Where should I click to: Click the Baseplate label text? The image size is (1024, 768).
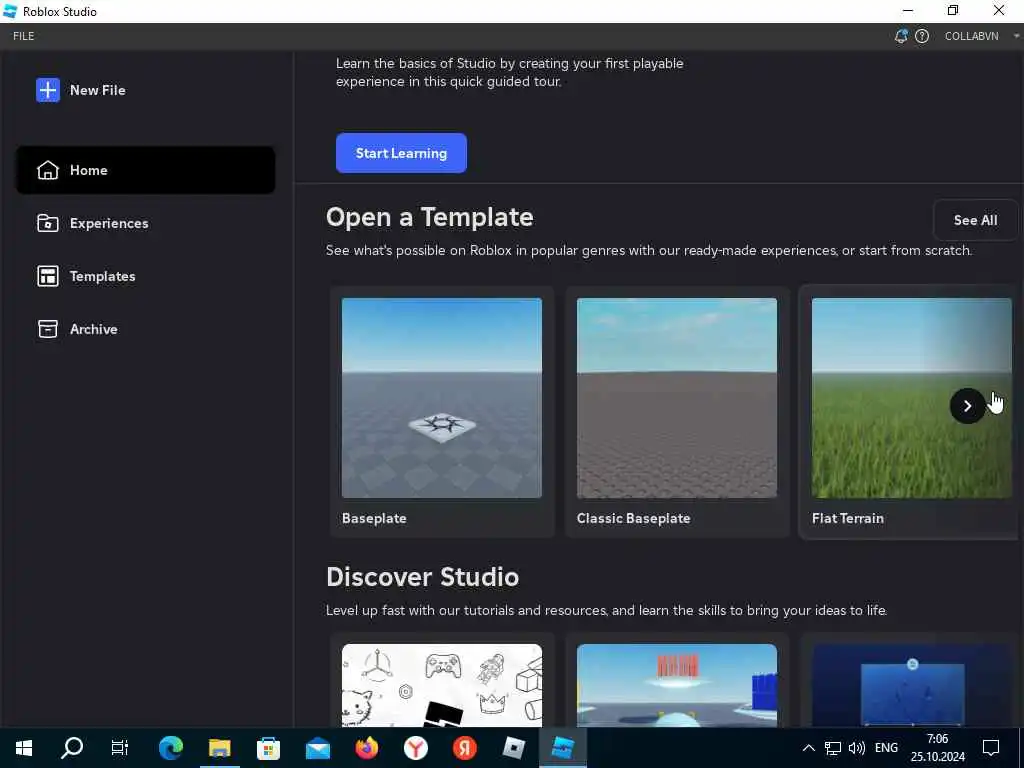[374, 518]
